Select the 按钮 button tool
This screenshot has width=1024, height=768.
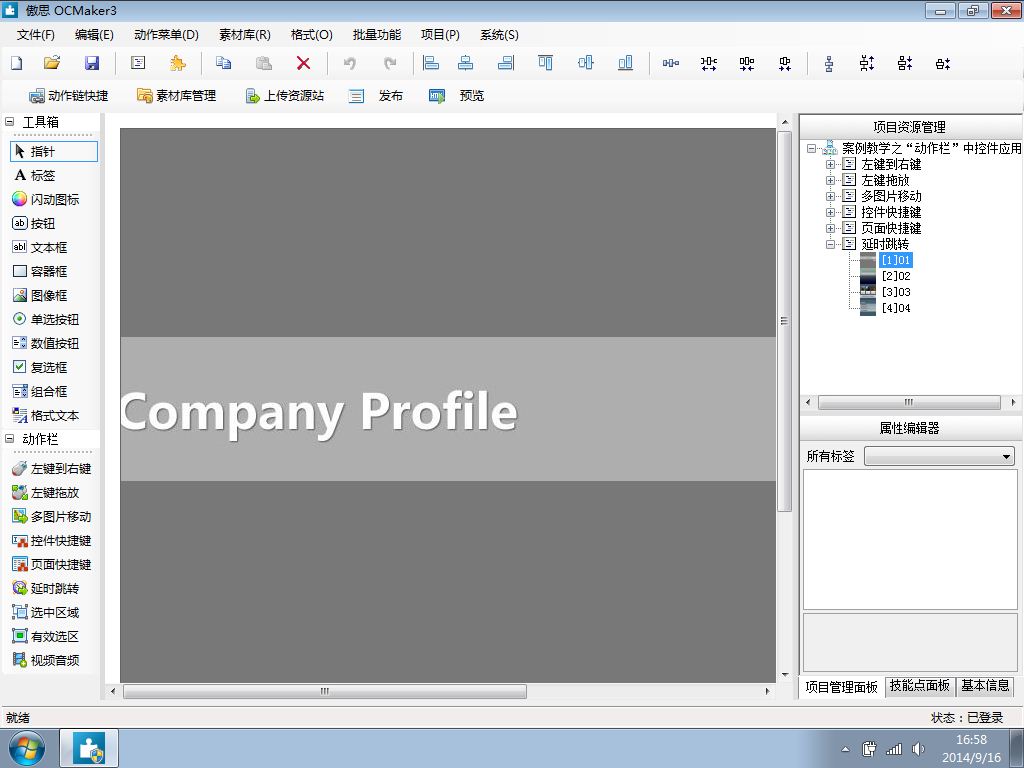point(34,223)
